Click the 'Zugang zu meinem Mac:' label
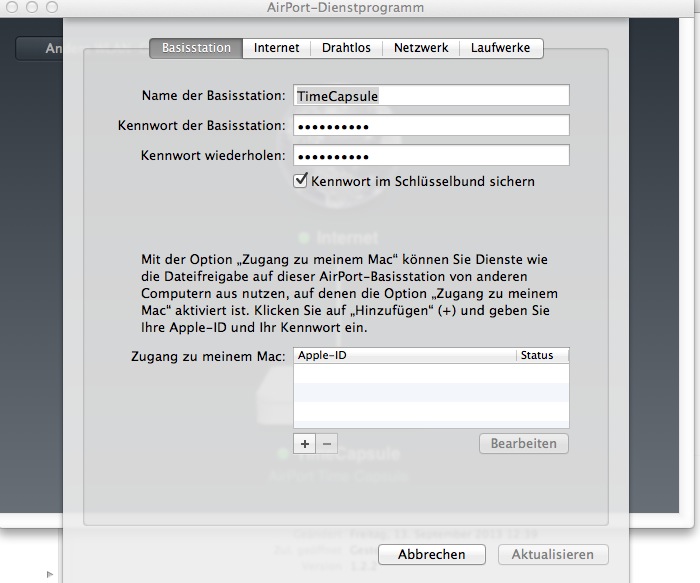This screenshot has height=583, width=700. 208,357
